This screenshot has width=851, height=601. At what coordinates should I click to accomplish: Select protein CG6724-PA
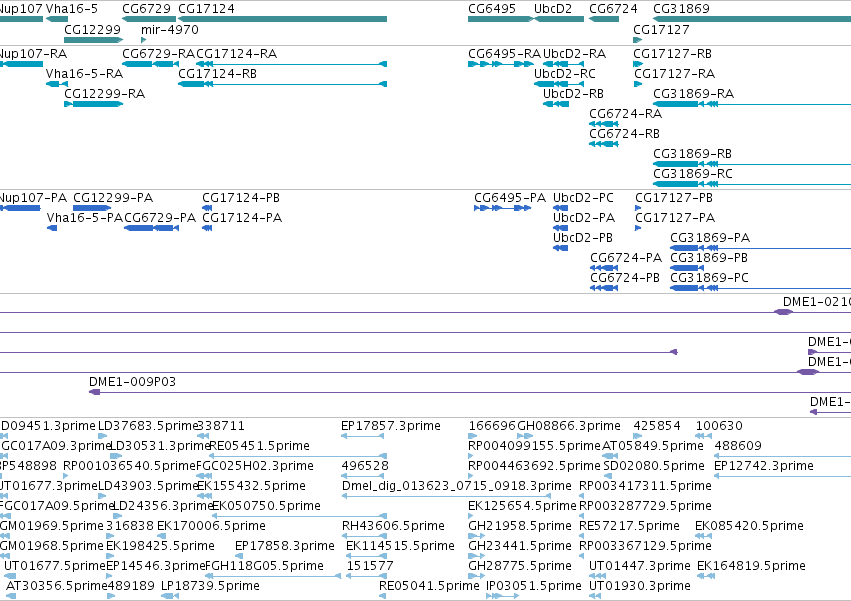coord(604,268)
